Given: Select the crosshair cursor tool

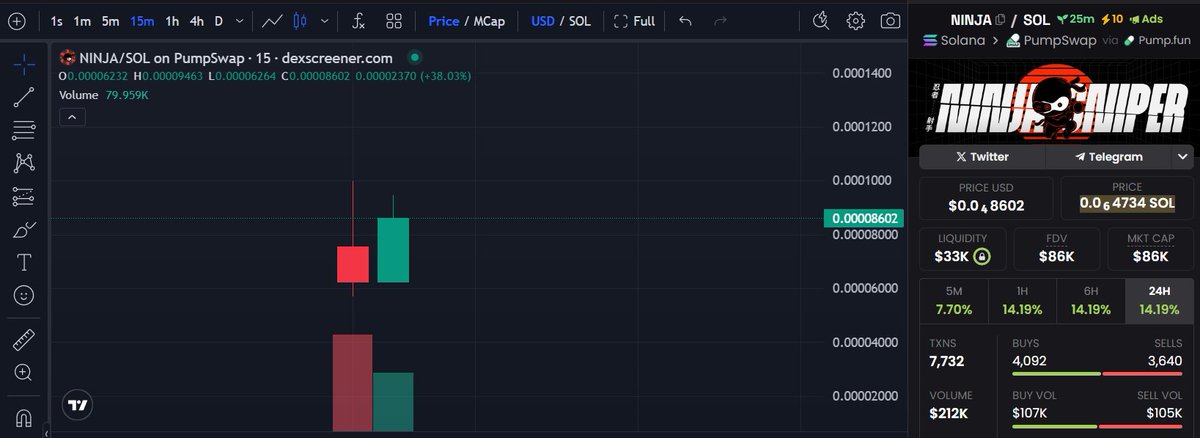Looking at the screenshot, I should click(24, 64).
